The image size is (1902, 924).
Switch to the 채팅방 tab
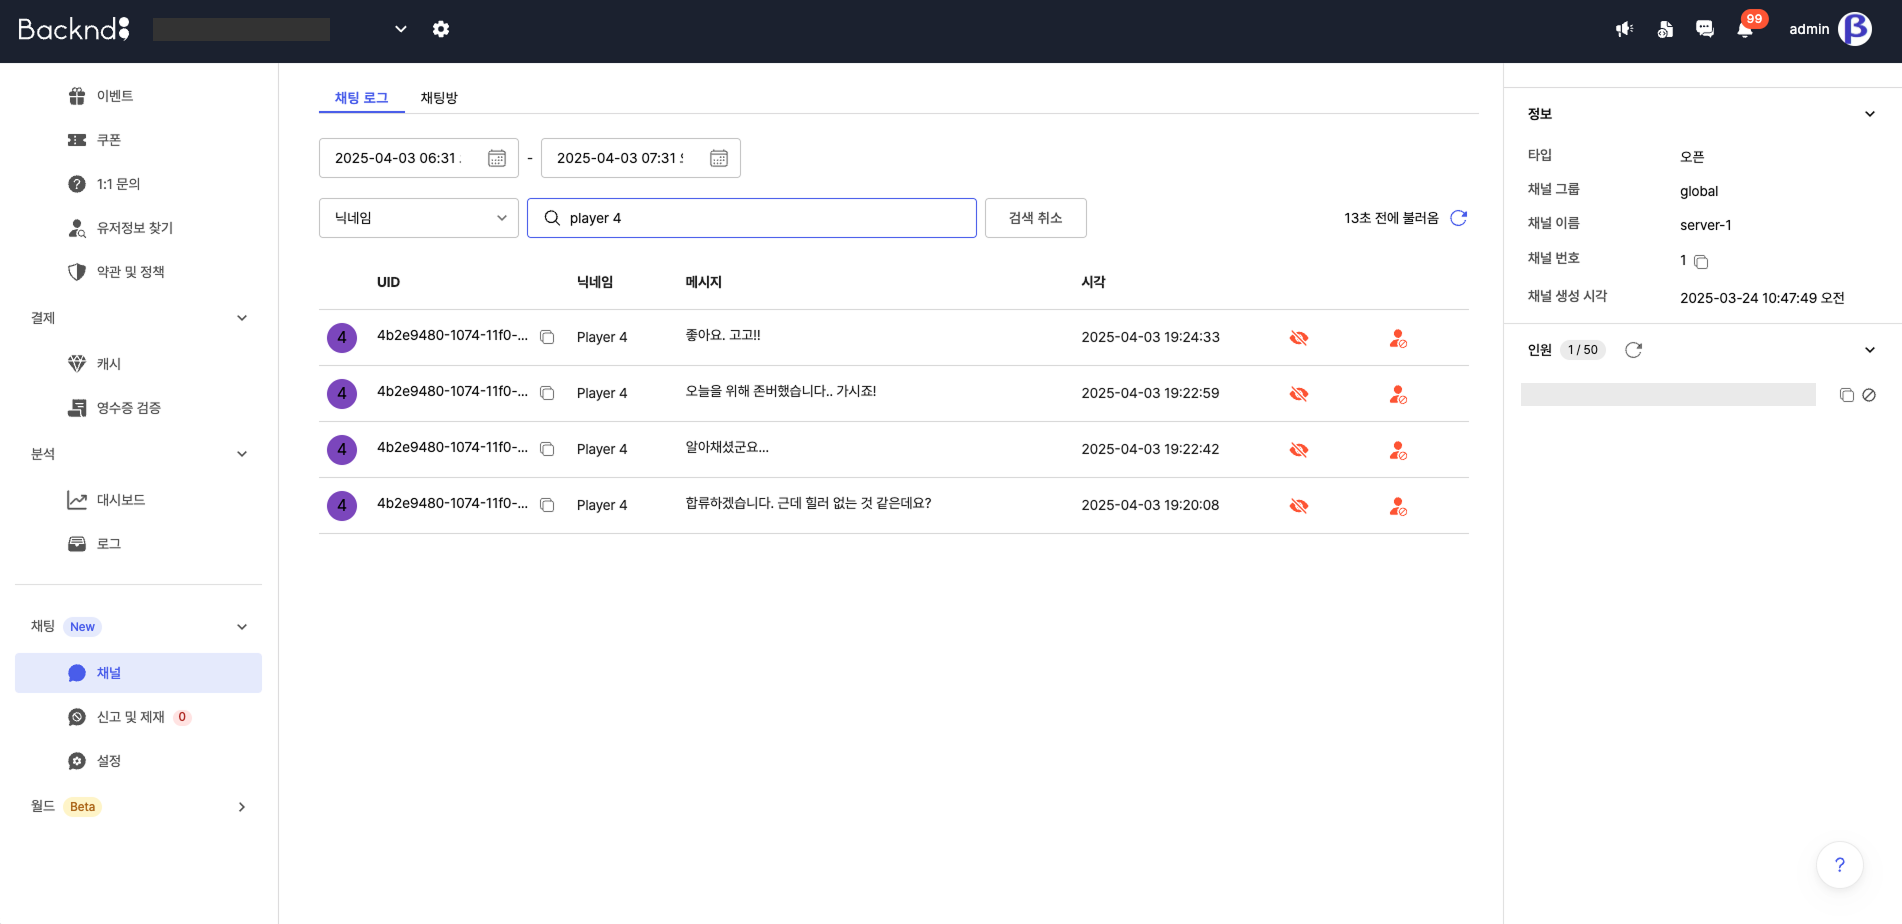point(439,98)
